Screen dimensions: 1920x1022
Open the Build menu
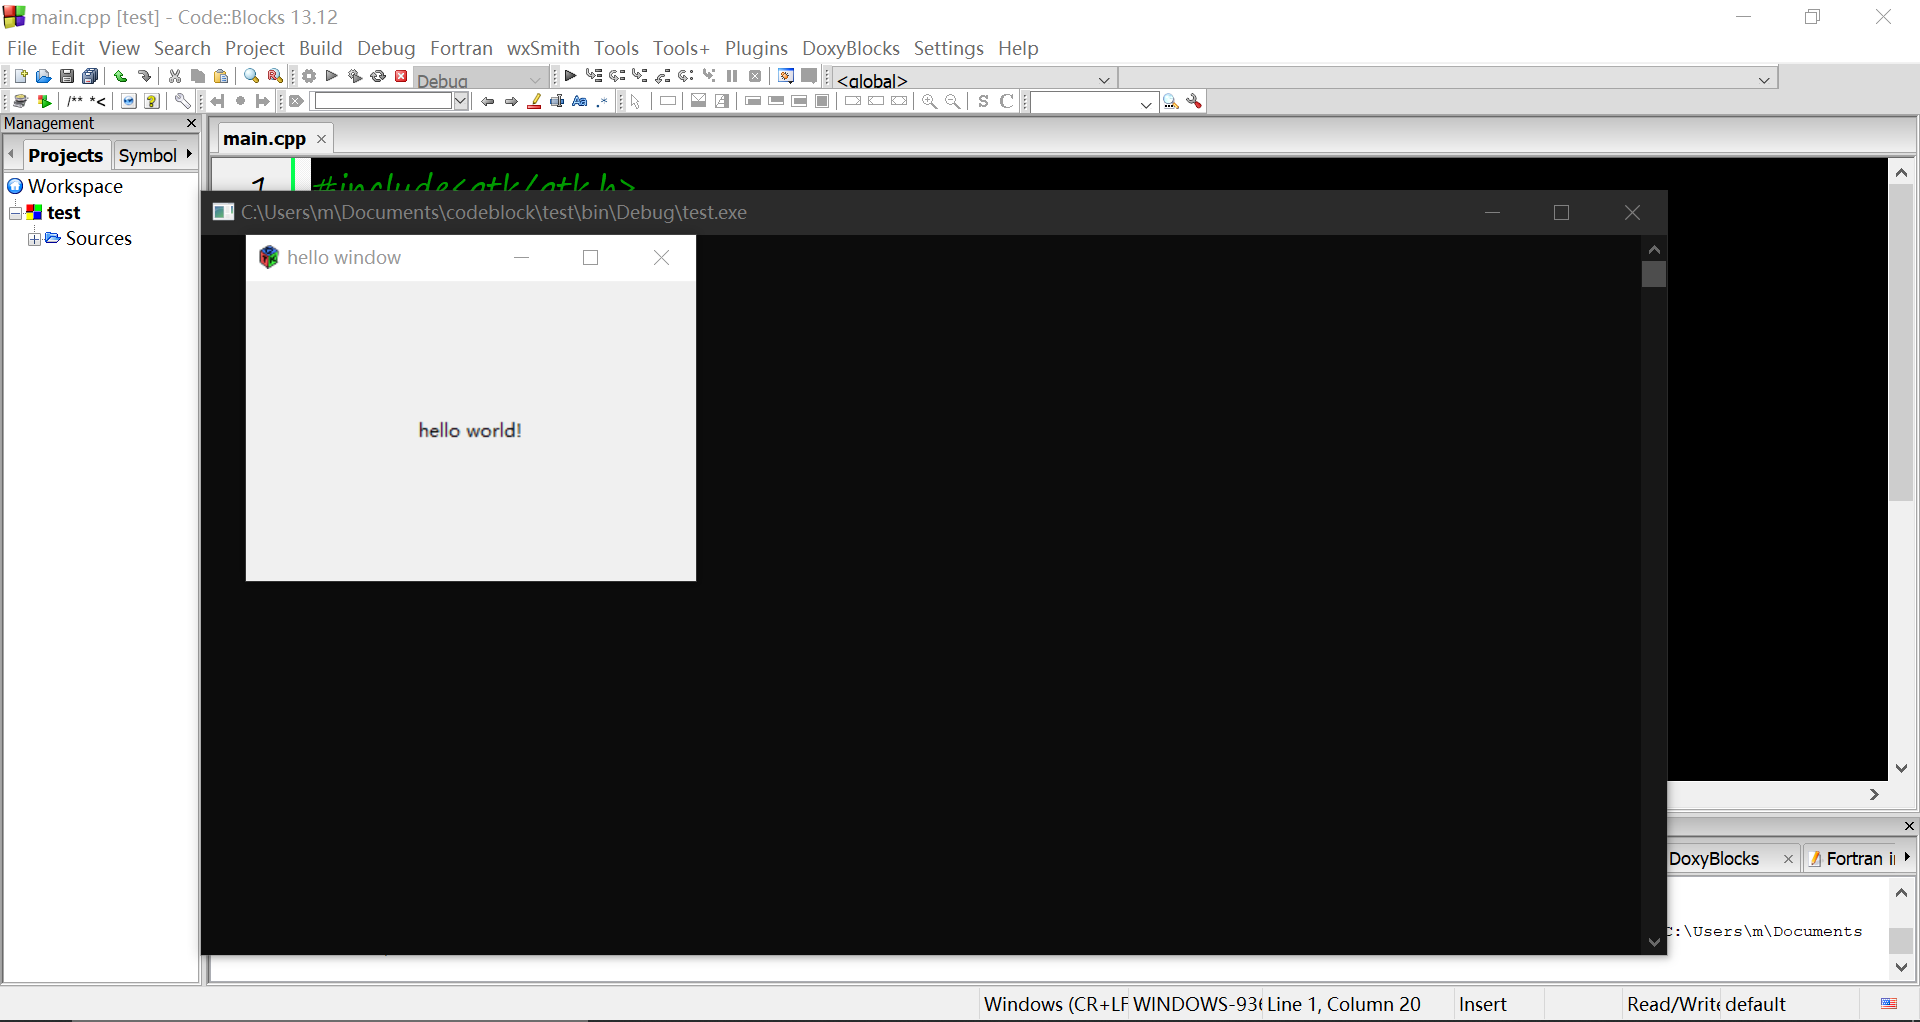320,48
